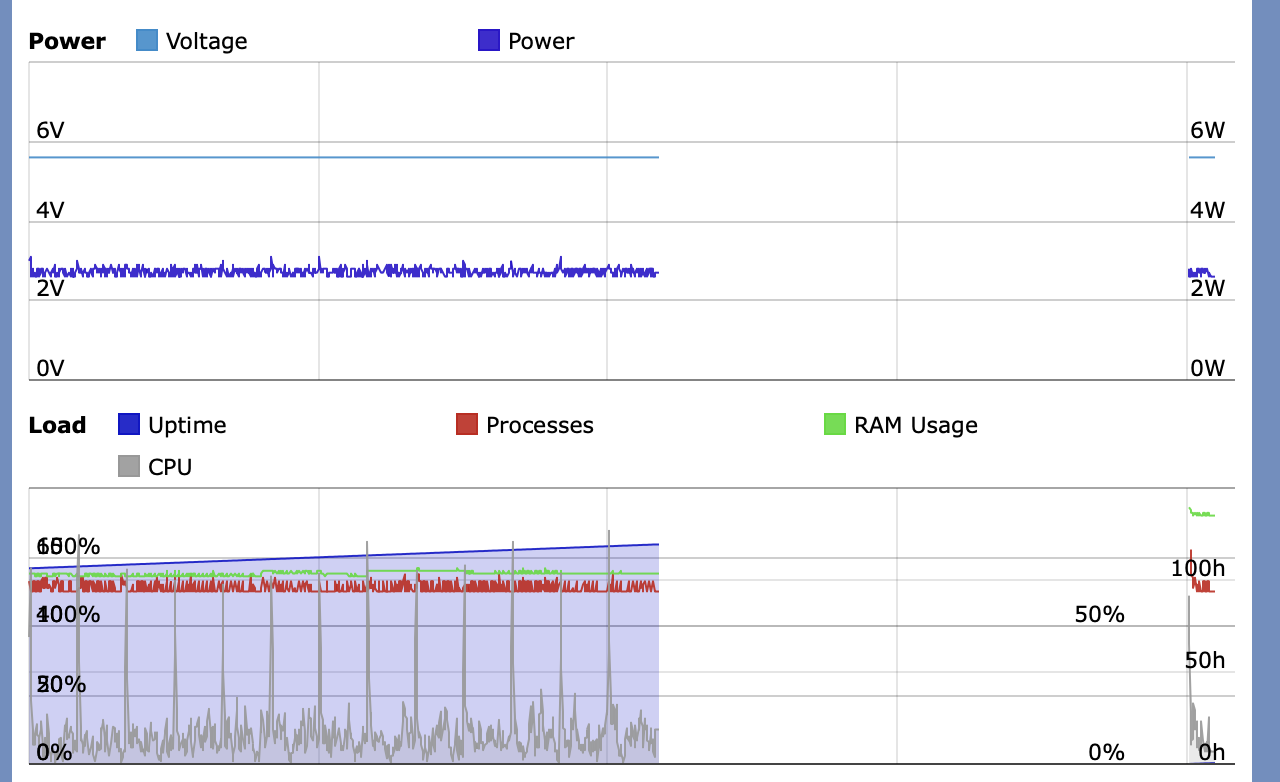Click the 6V axis label
The height and width of the screenshot is (782, 1280).
click(x=50, y=130)
